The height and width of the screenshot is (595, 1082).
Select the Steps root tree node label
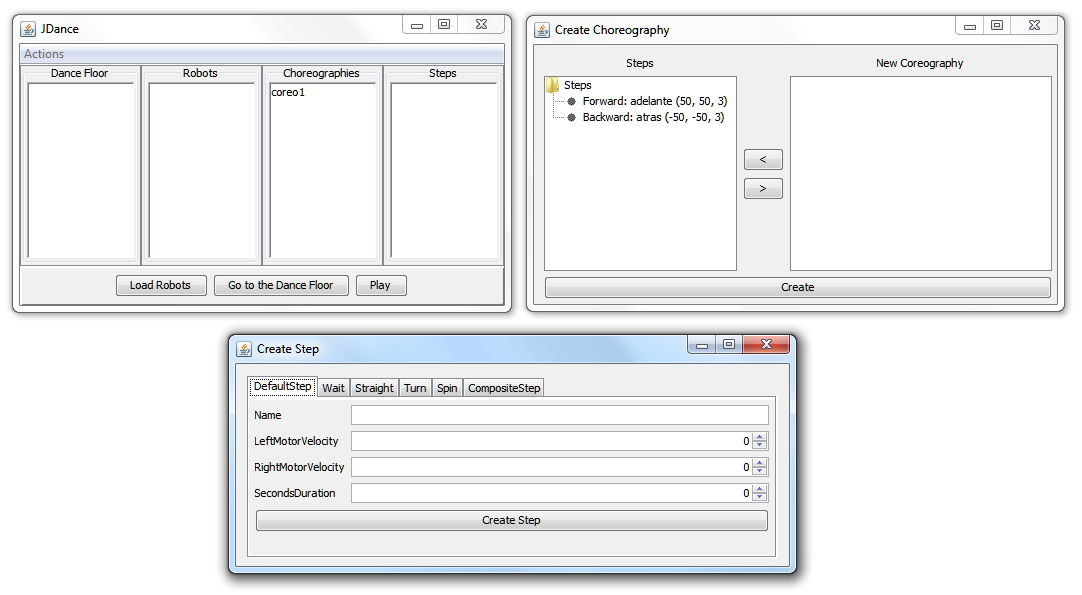pyautogui.click(x=578, y=85)
